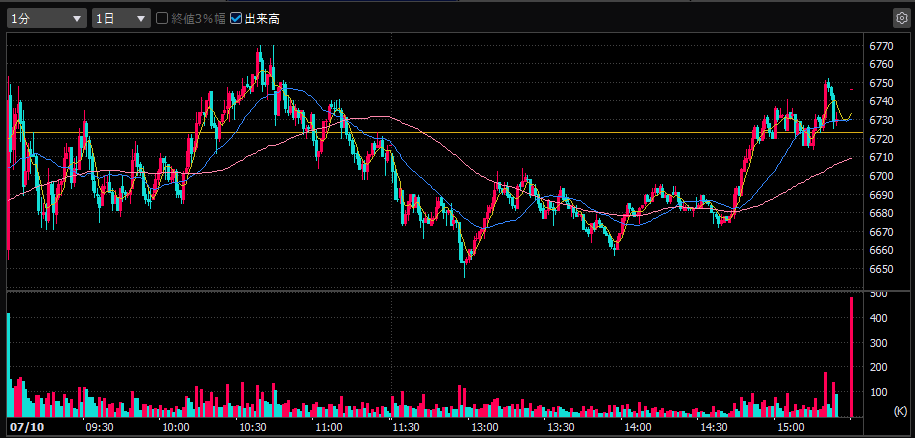Uncheck the 出来高 volume checkbox
This screenshot has width=915, height=438.
(236, 19)
